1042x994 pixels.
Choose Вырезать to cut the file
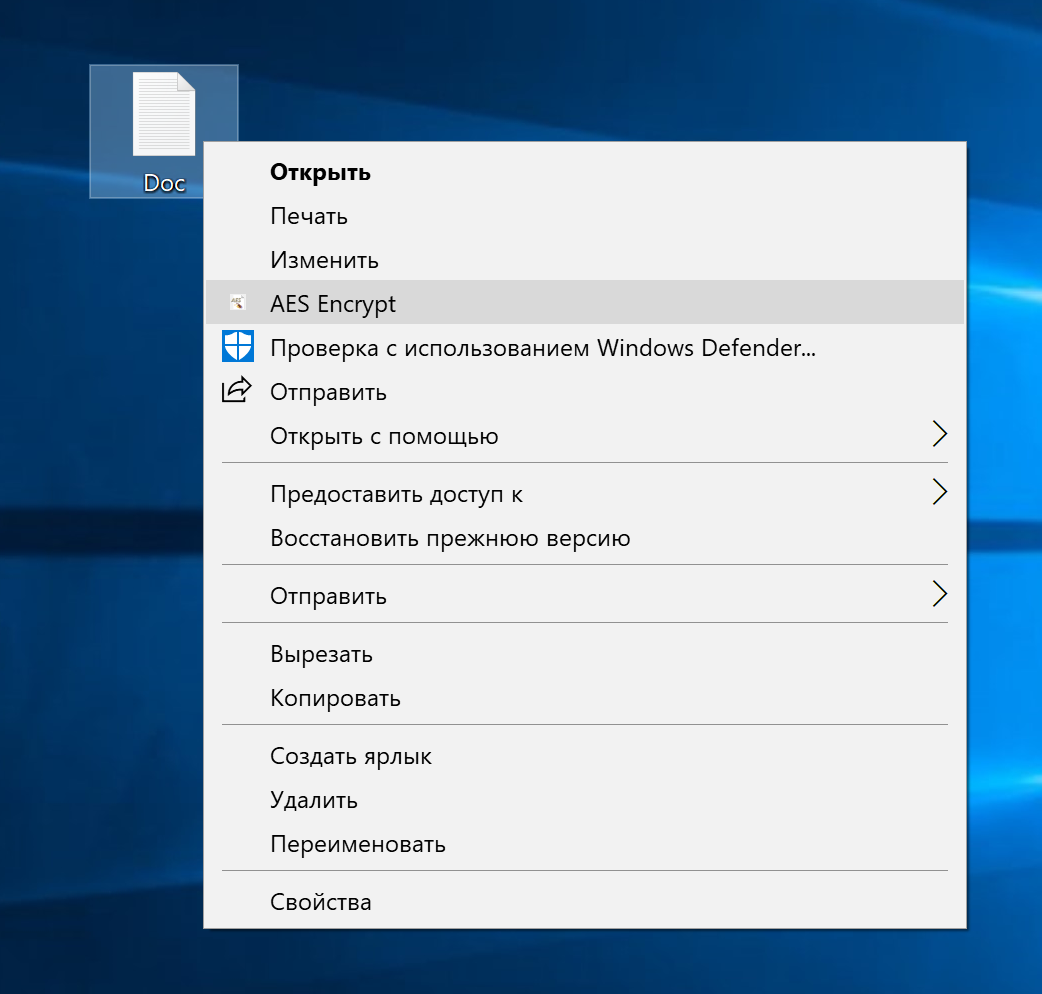[321, 654]
